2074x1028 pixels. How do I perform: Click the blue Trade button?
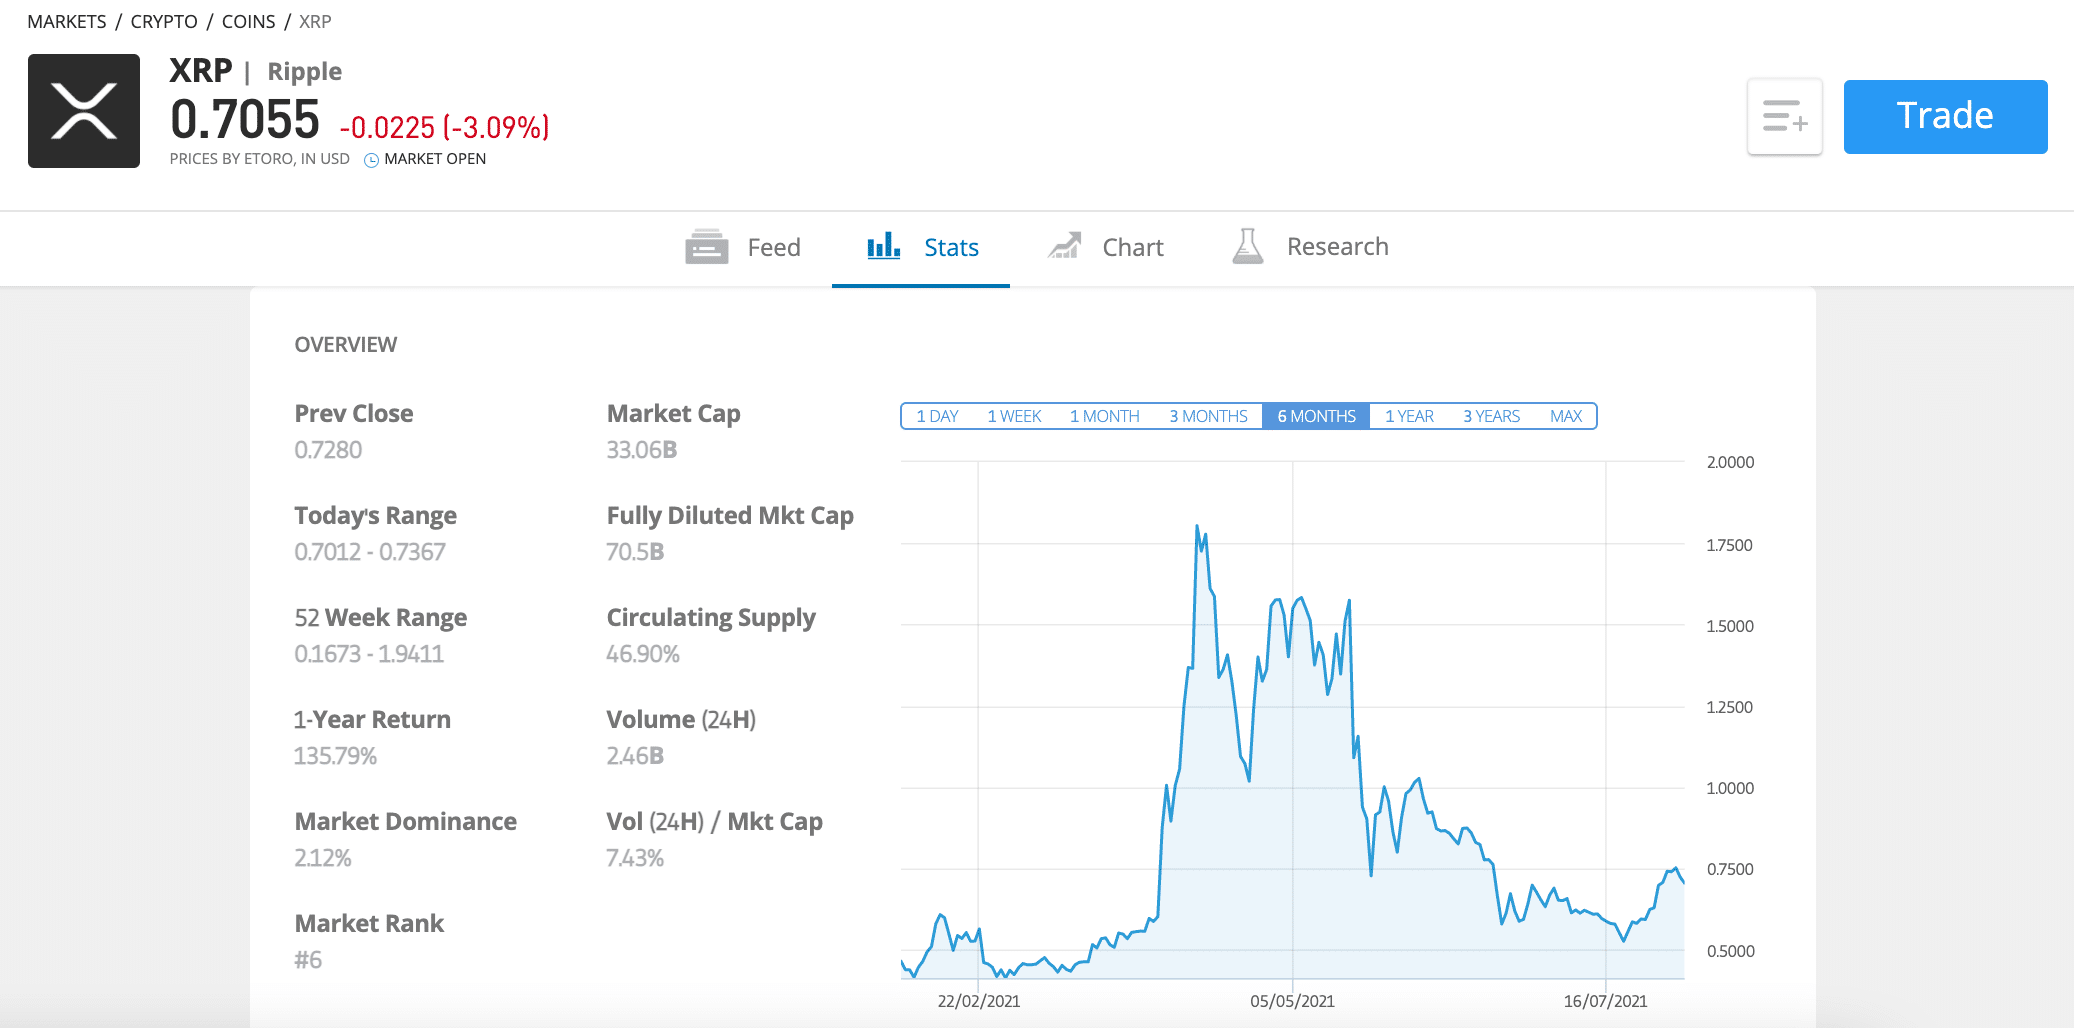pyautogui.click(x=1944, y=115)
